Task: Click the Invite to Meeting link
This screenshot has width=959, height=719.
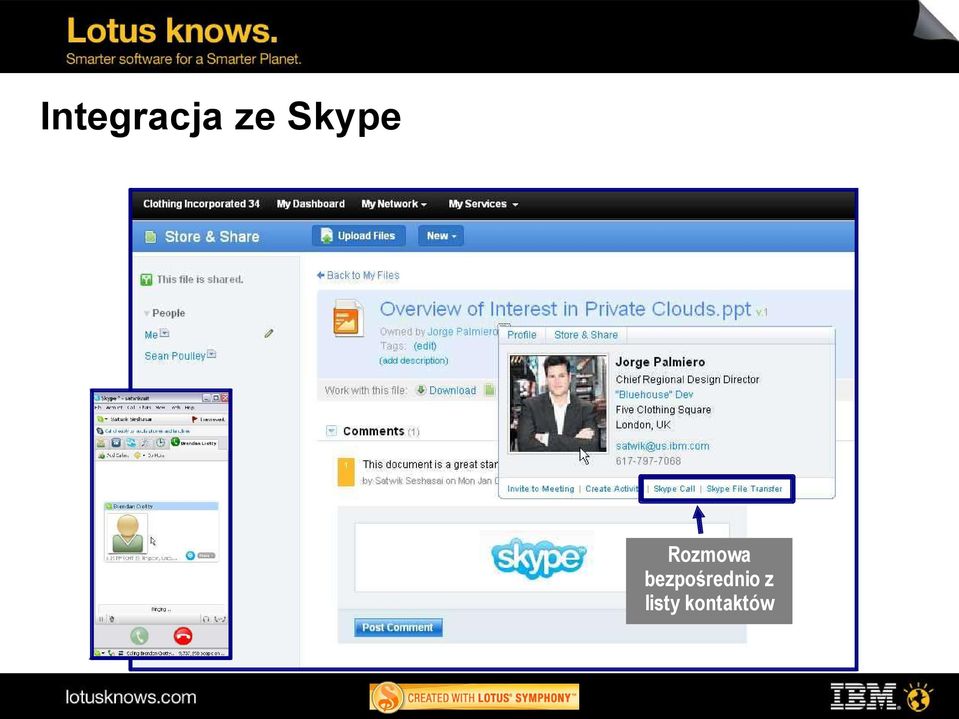Action: tap(541, 489)
